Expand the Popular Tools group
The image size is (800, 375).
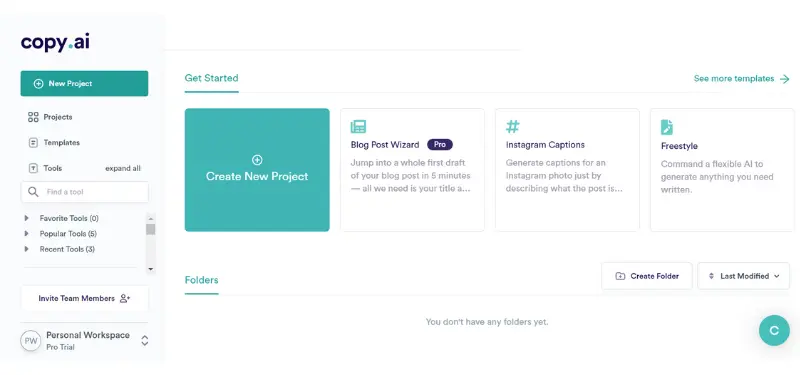click(27, 234)
